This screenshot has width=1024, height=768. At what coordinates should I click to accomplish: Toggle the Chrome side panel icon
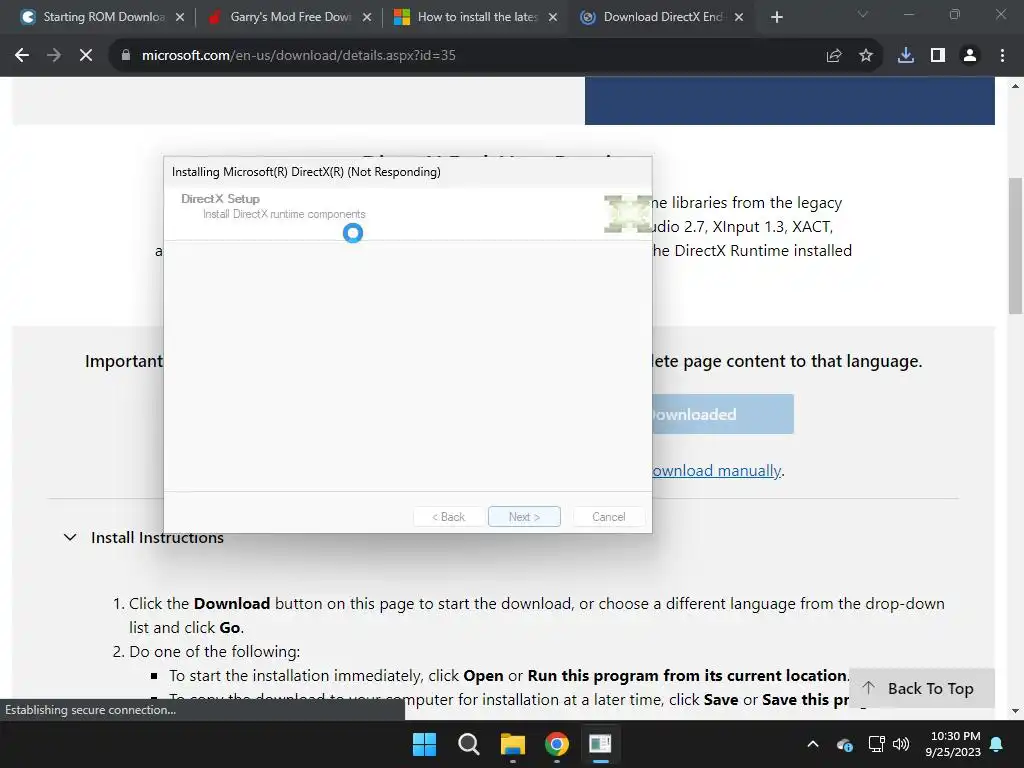[938, 56]
